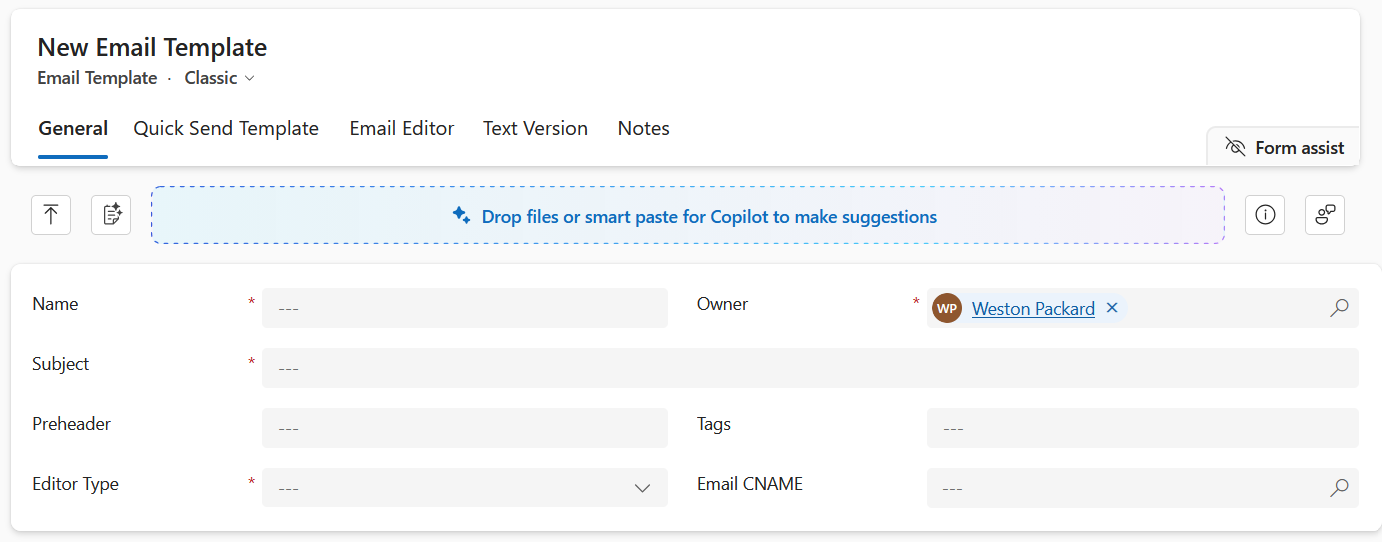The image size is (1382, 542).
Task: Switch to Quick Send Template tab
Action: coord(226,128)
